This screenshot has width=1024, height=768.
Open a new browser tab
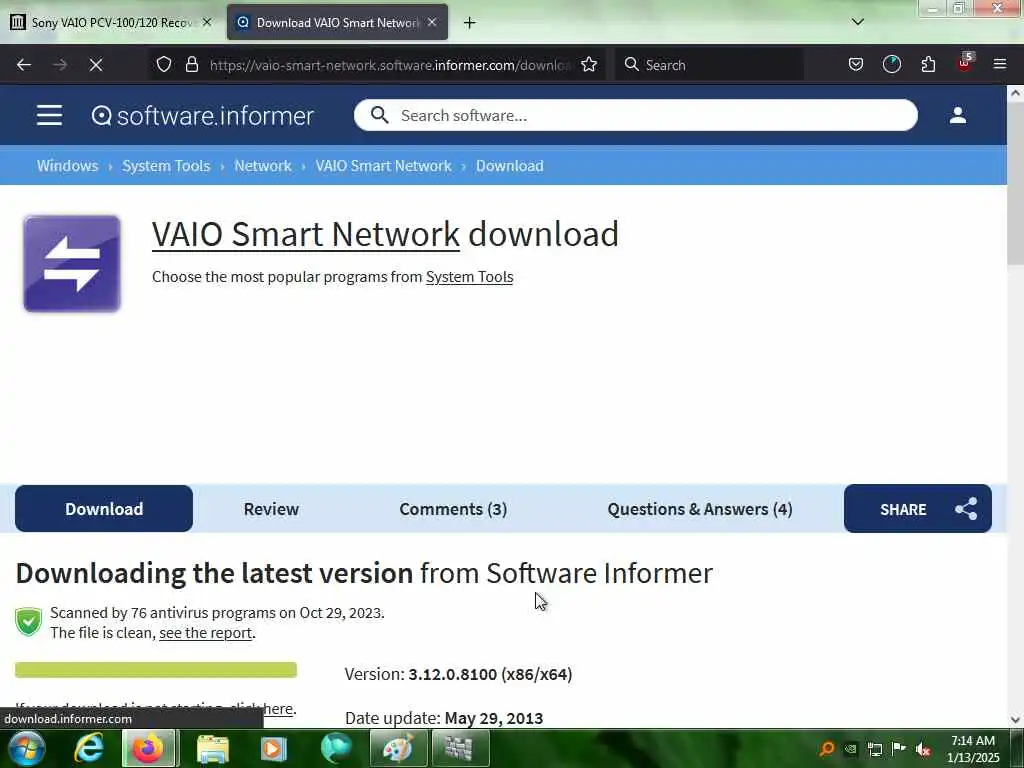(x=469, y=23)
